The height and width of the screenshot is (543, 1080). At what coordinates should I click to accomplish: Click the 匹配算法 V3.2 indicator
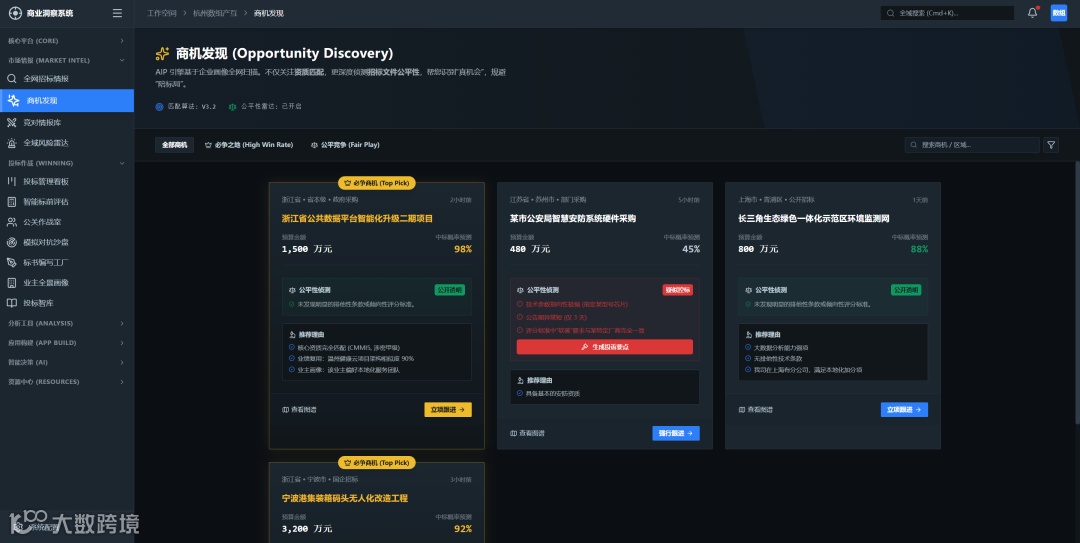point(186,107)
